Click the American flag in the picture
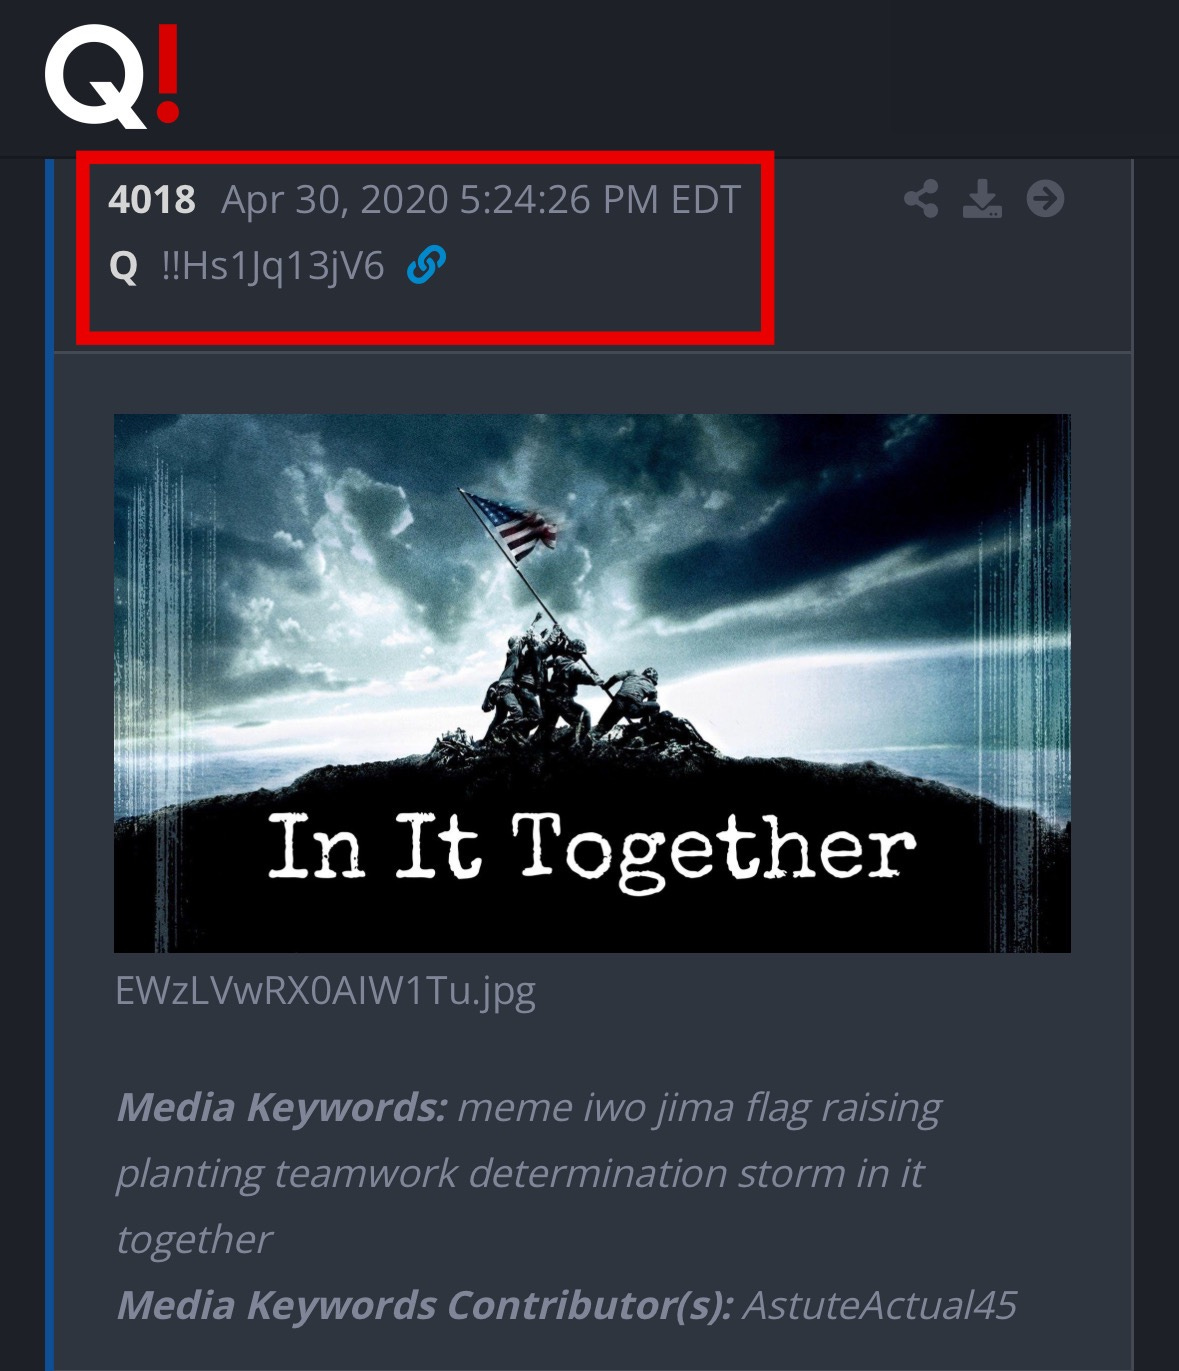Viewport: 1179px width, 1371px height. (x=508, y=525)
